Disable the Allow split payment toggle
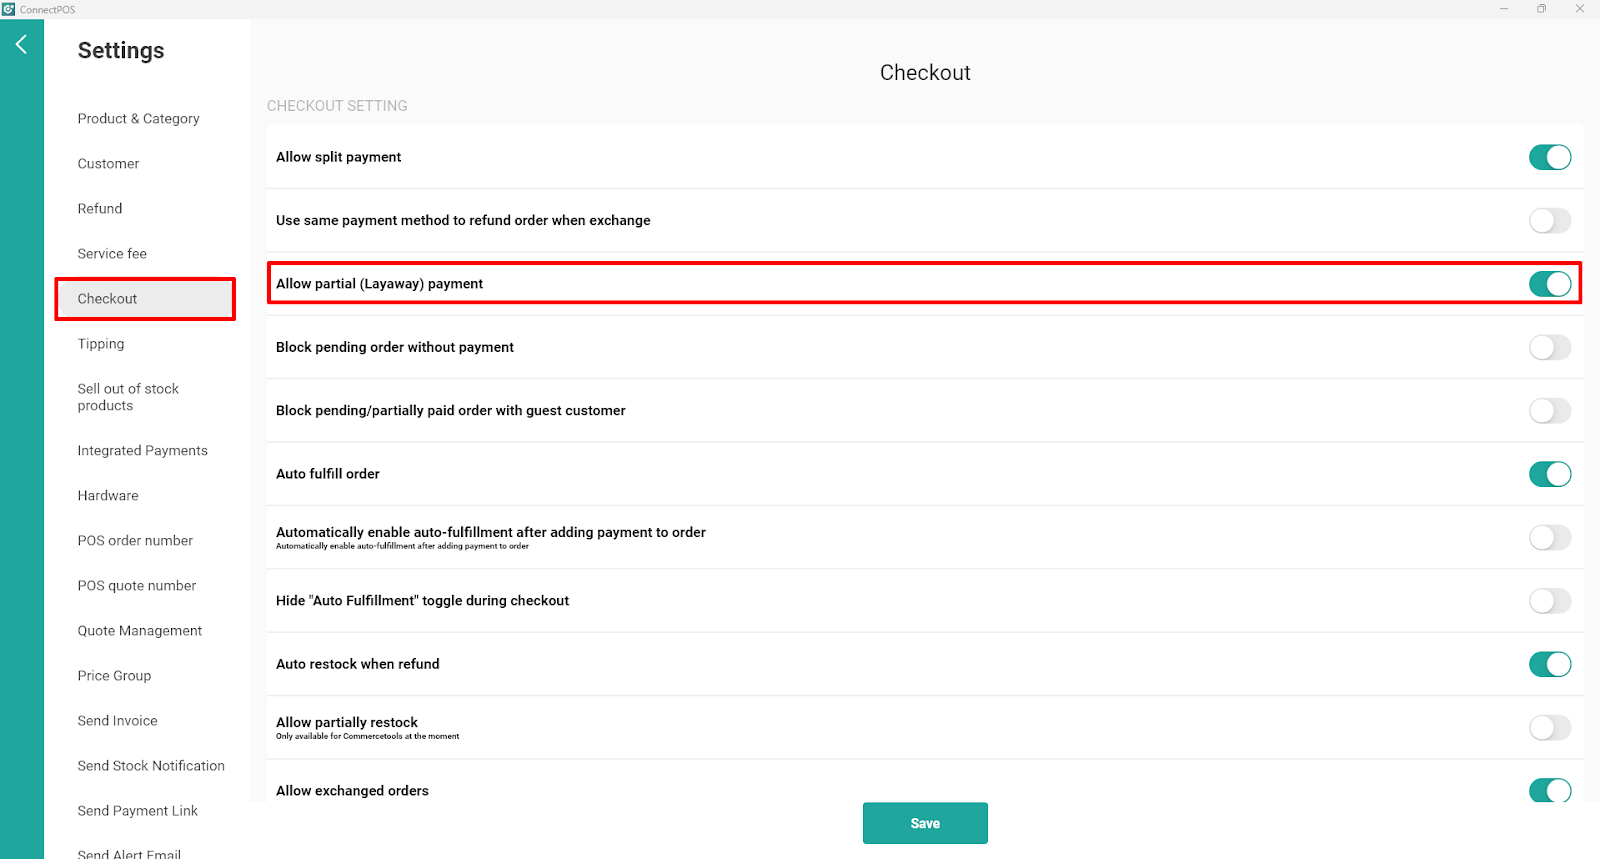This screenshot has width=1600, height=859. coord(1550,157)
